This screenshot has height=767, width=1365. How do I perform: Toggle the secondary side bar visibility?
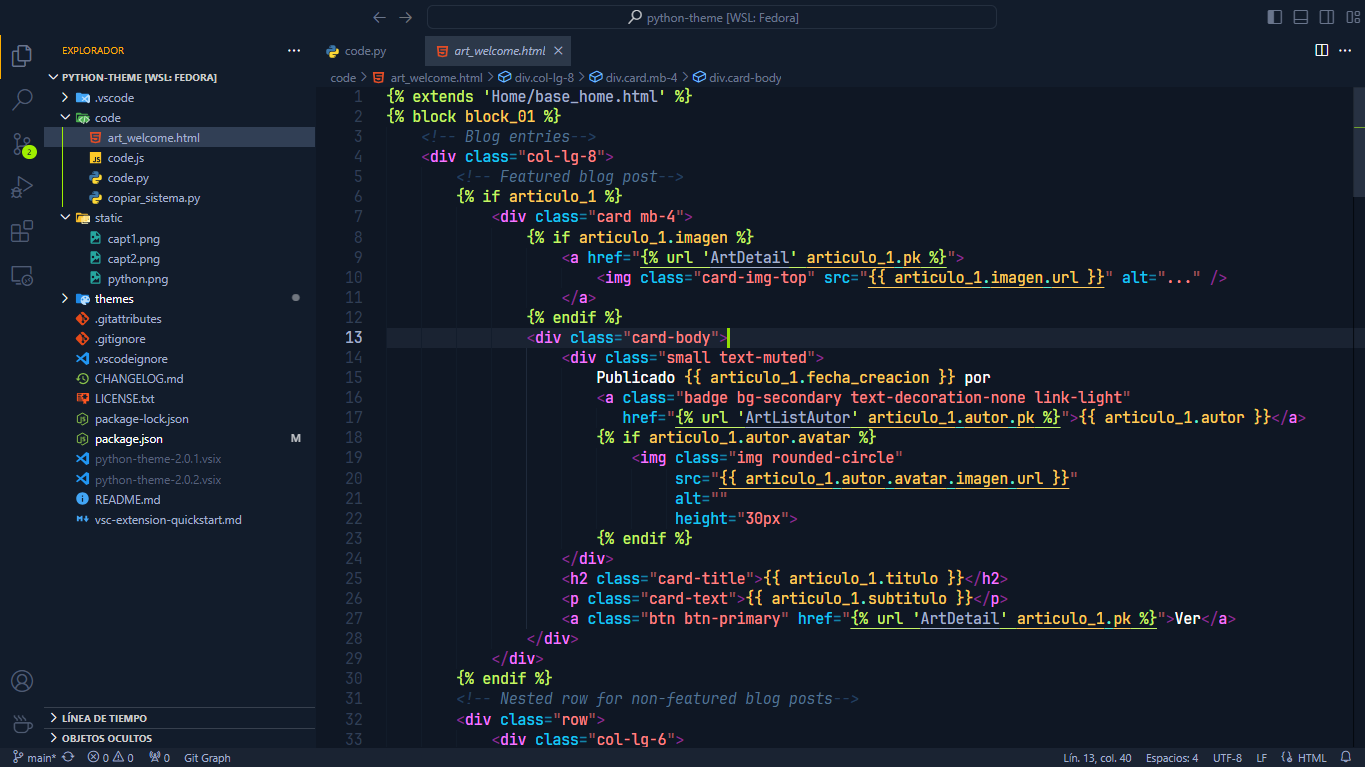(x=1326, y=17)
